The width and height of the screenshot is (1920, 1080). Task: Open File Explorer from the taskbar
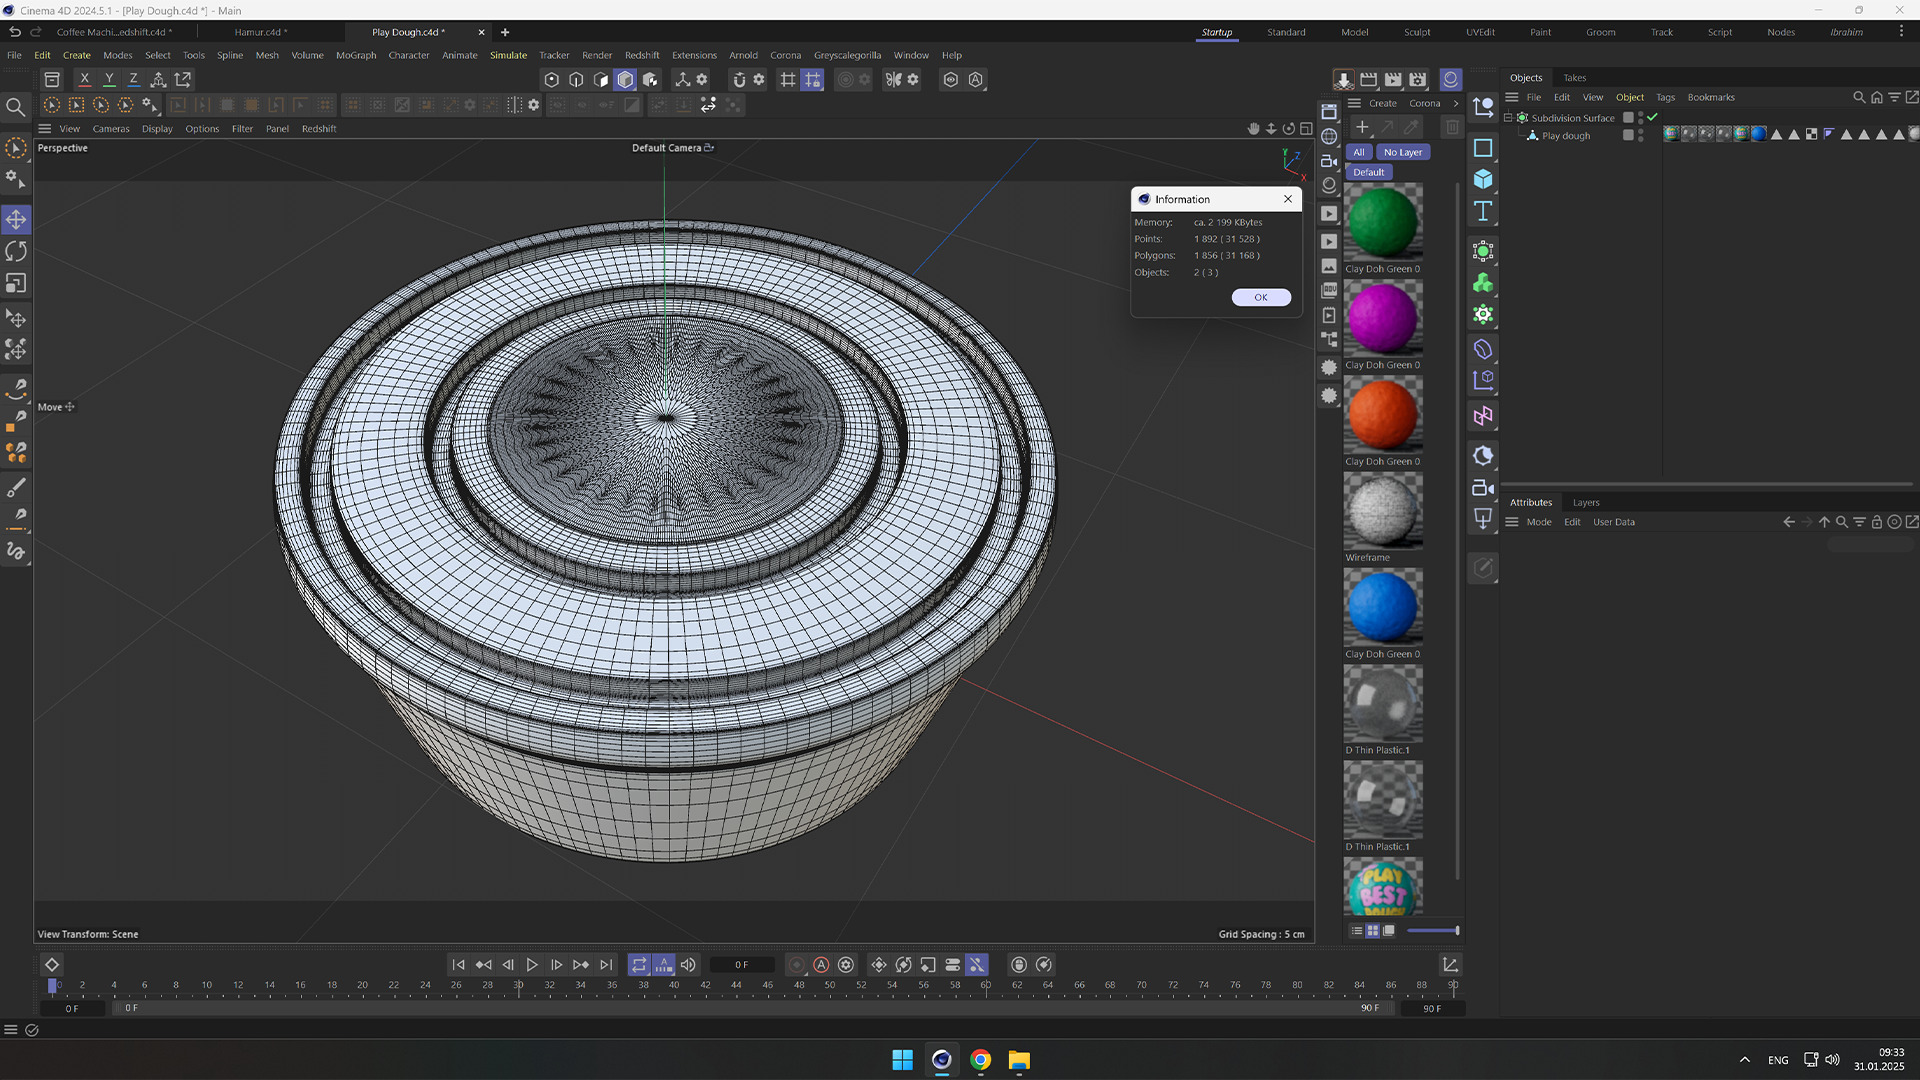(x=1019, y=1060)
